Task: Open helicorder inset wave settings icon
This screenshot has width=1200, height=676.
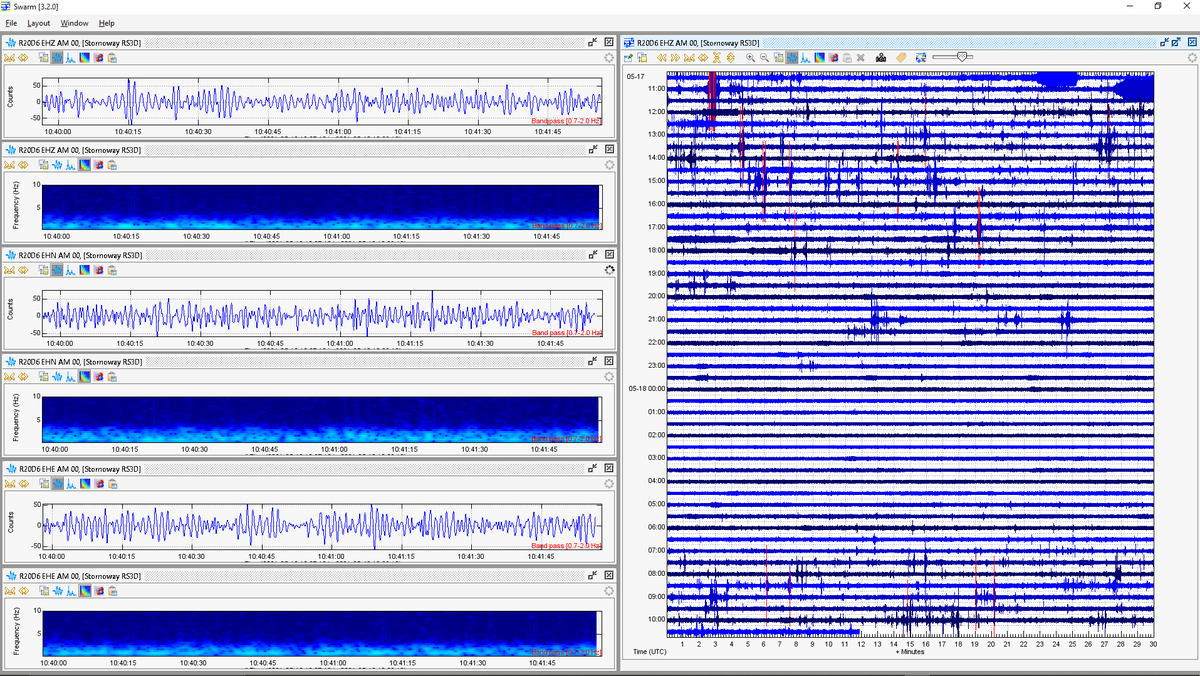Action: pos(778,58)
